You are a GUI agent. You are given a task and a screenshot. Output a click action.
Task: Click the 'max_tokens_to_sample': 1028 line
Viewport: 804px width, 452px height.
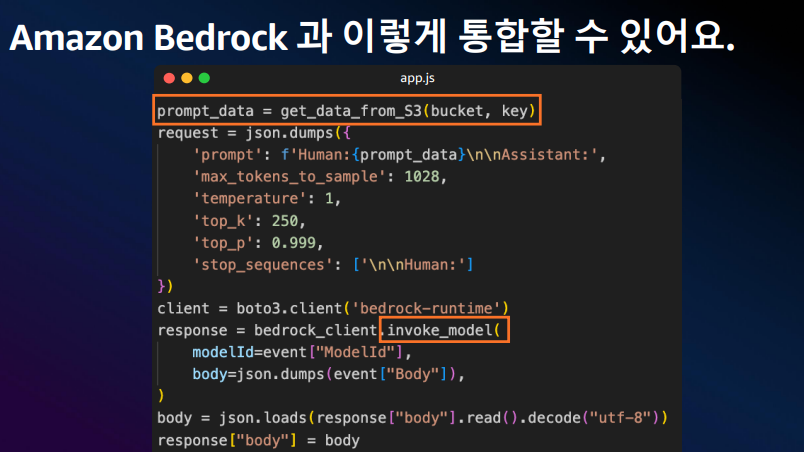pyautogui.click(x=319, y=177)
